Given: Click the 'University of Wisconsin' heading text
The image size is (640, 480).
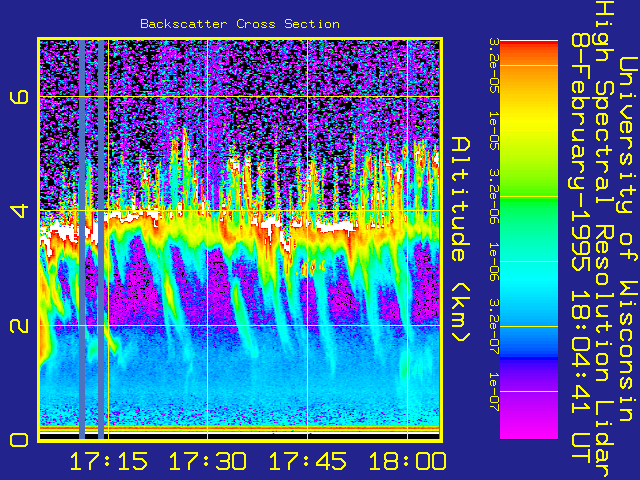Looking at the screenshot, I should (x=628, y=239).
